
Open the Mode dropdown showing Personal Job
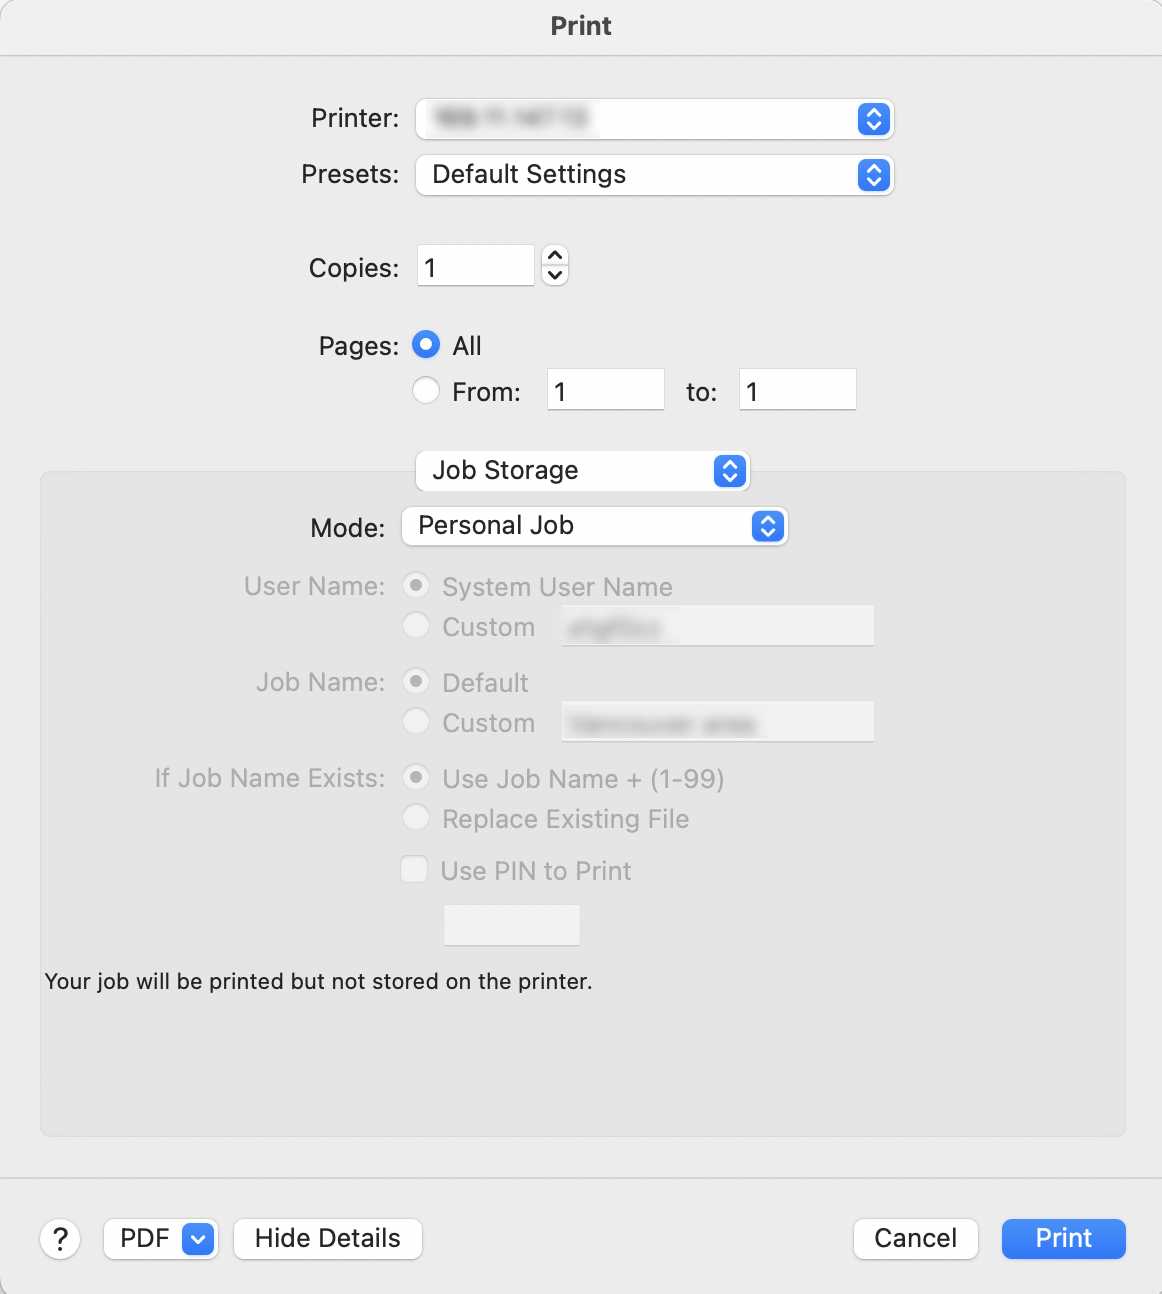point(594,526)
